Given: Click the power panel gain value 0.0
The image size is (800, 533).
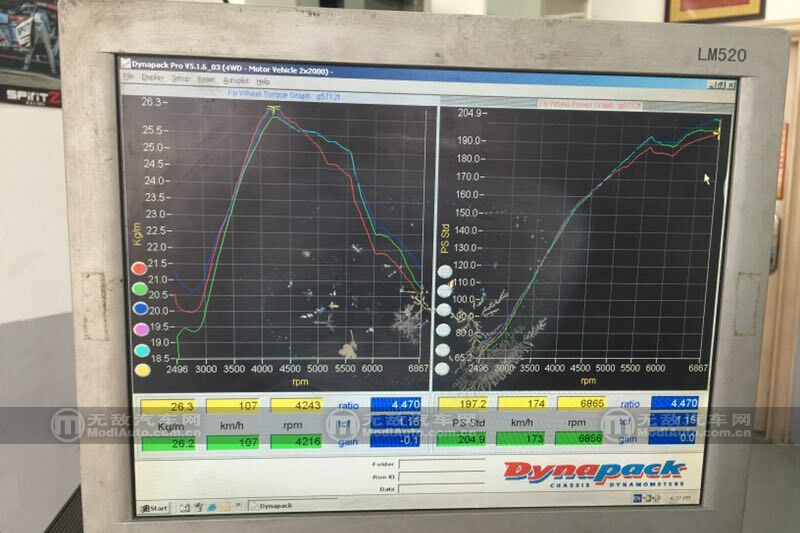Looking at the screenshot, I should (x=672, y=438).
